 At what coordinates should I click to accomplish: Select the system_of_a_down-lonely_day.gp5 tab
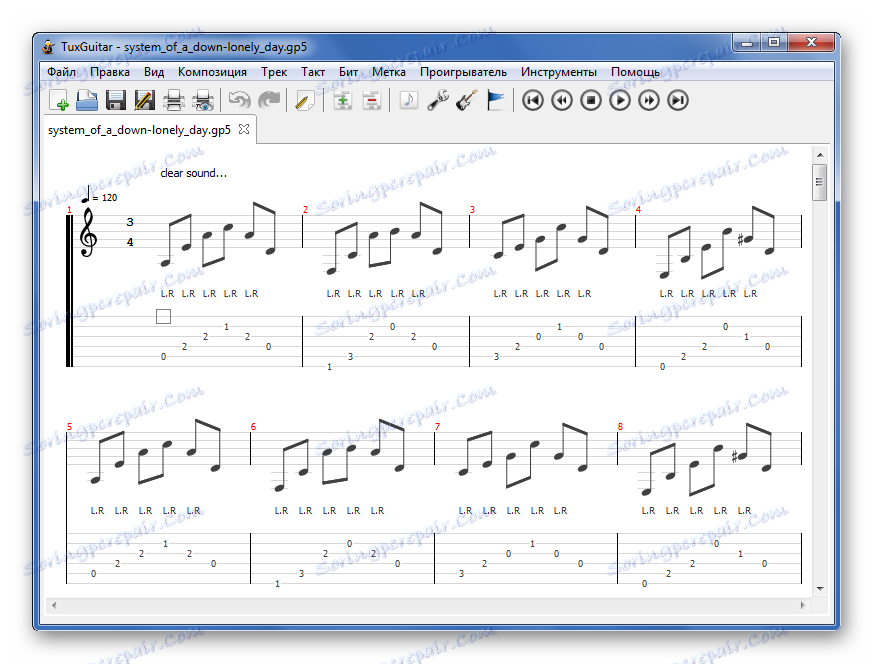(139, 130)
